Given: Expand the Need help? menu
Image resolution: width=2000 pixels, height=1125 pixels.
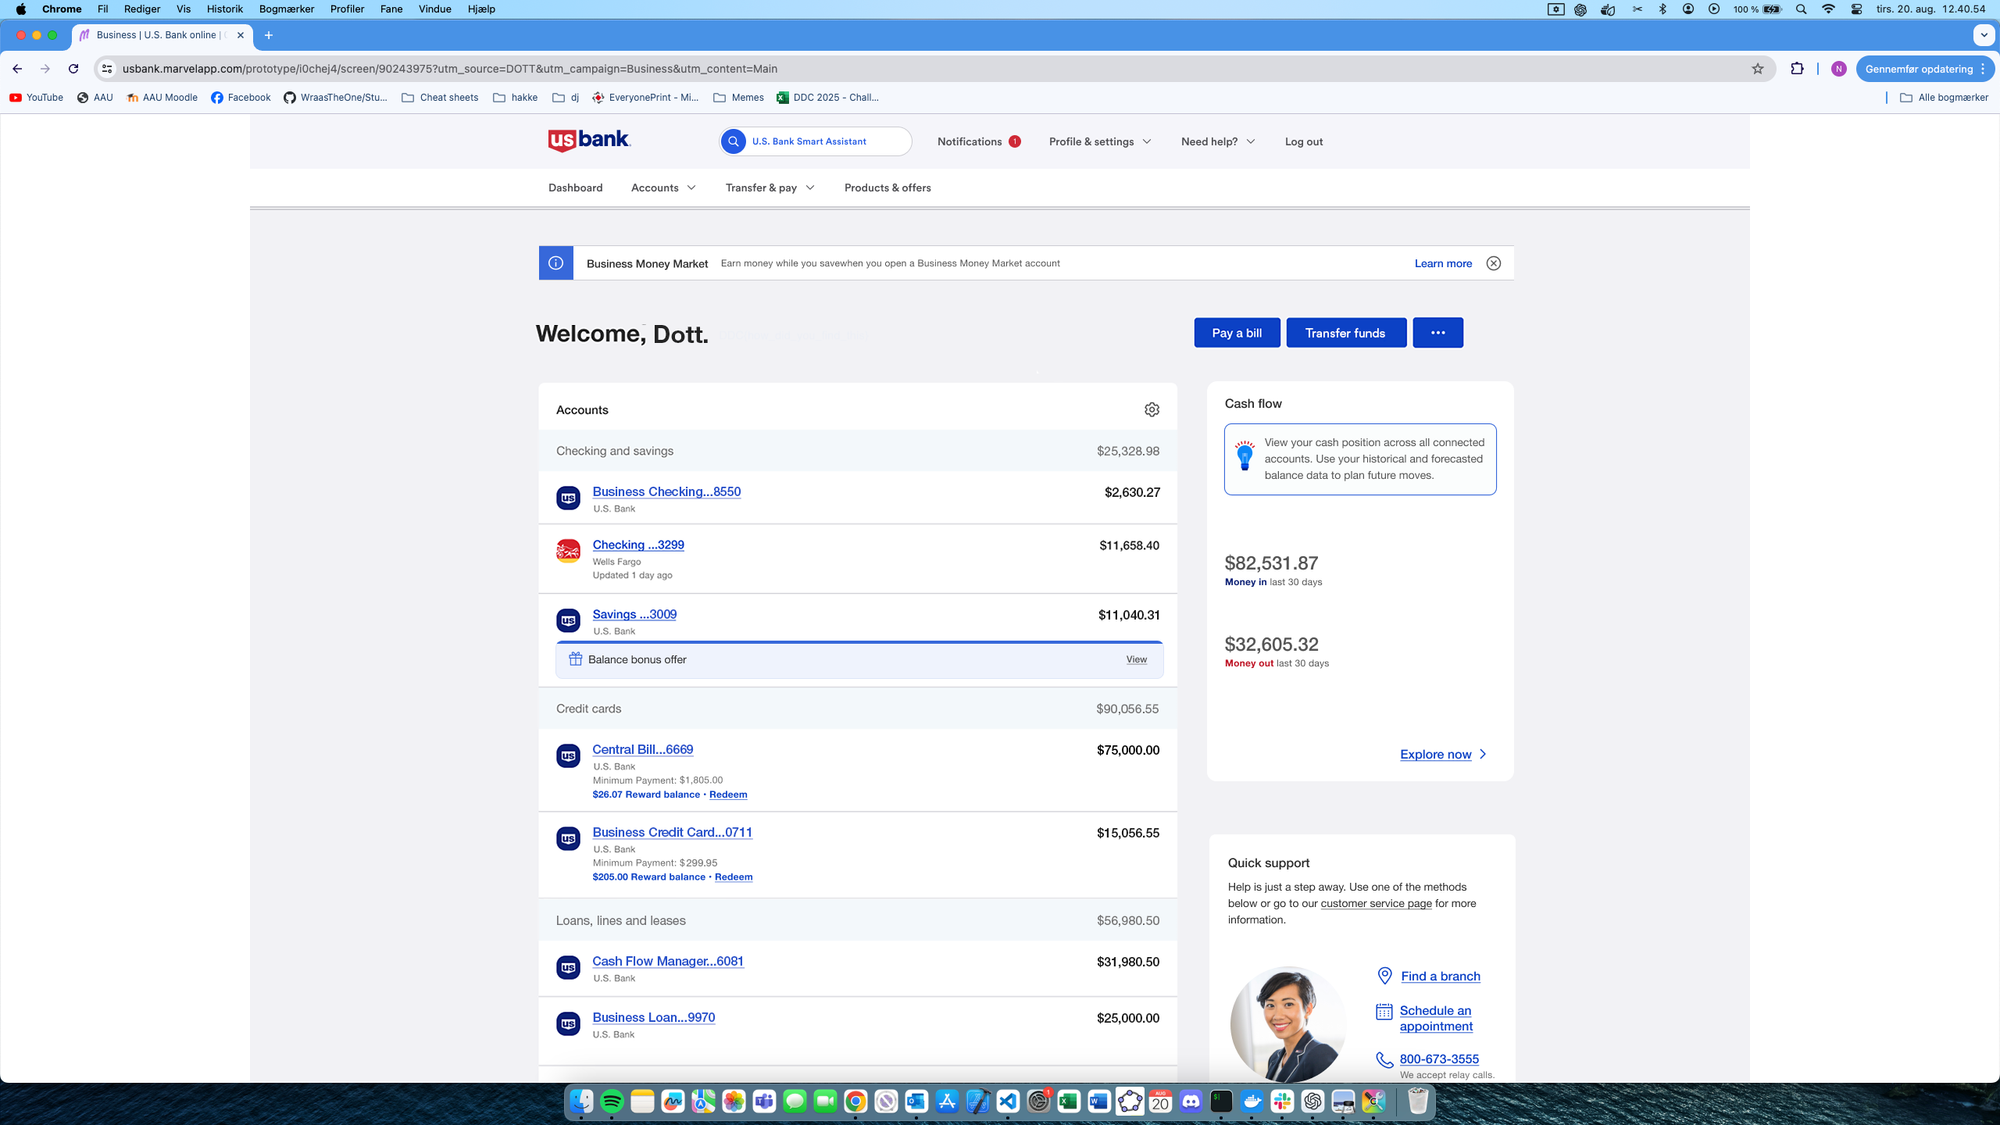Looking at the screenshot, I should (x=1217, y=142).
